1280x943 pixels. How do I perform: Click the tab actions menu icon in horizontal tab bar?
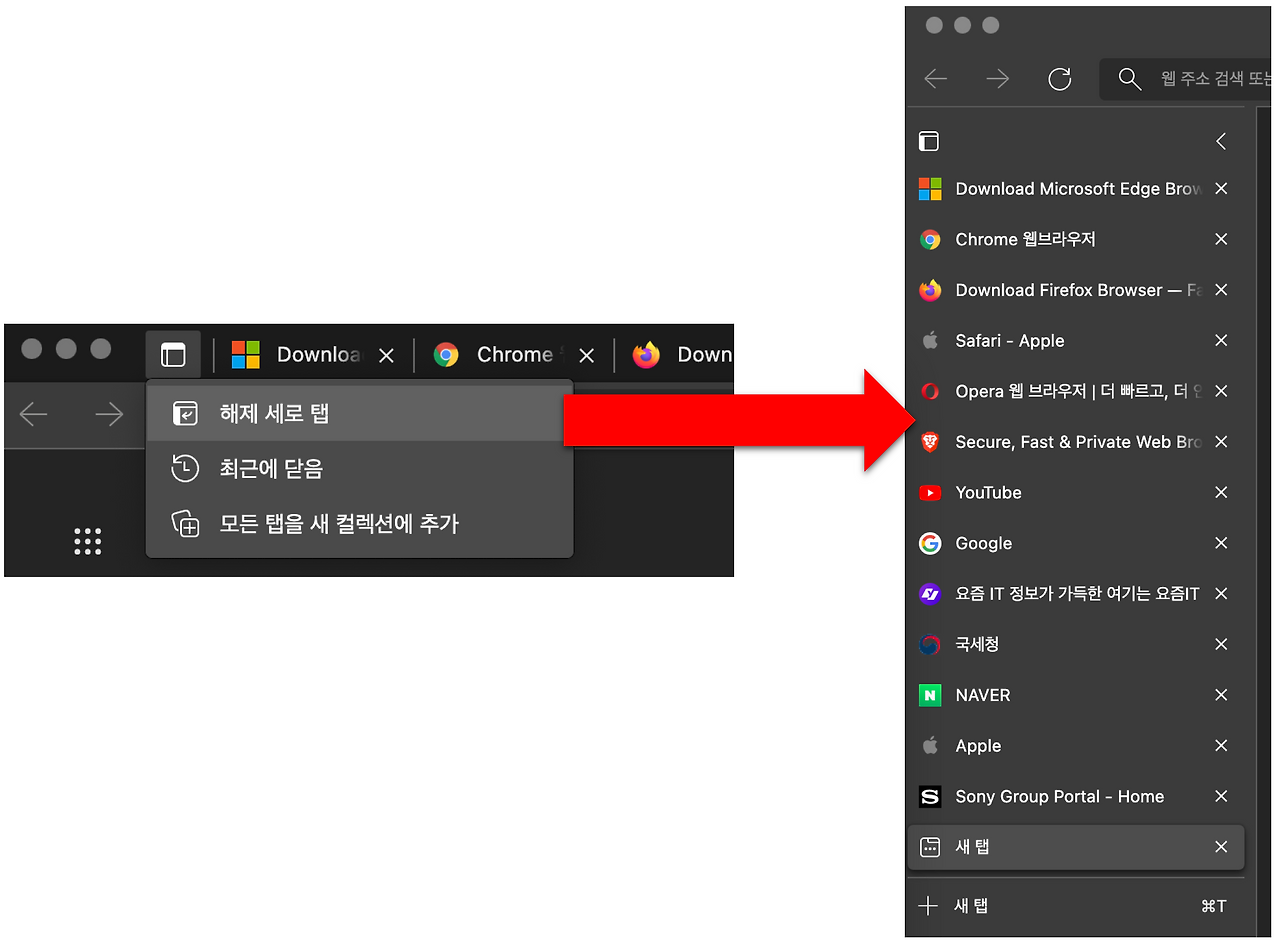pos(173,354)
